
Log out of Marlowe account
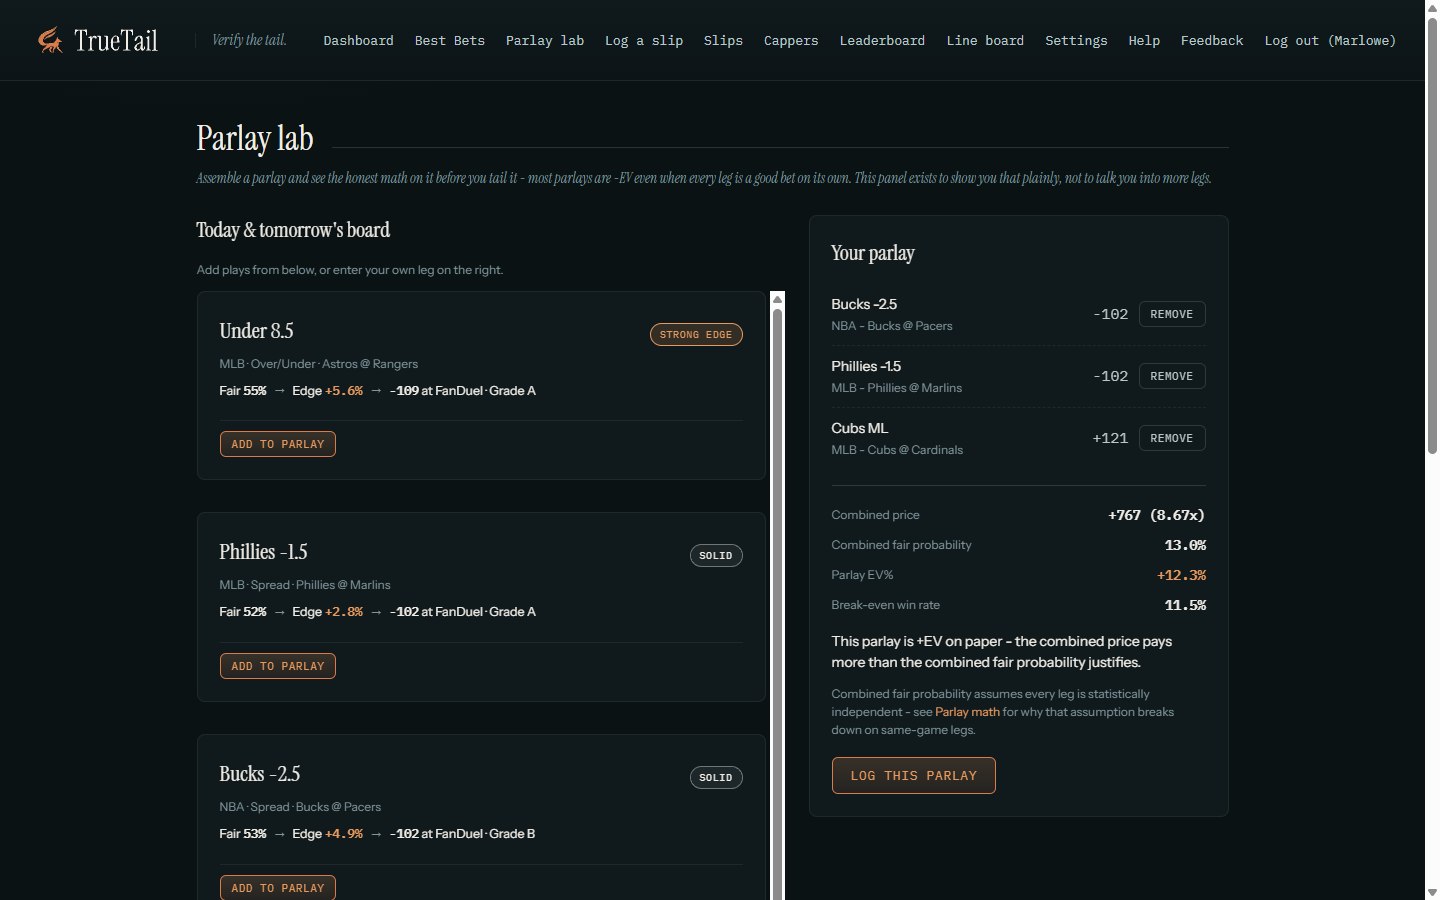1330,41
